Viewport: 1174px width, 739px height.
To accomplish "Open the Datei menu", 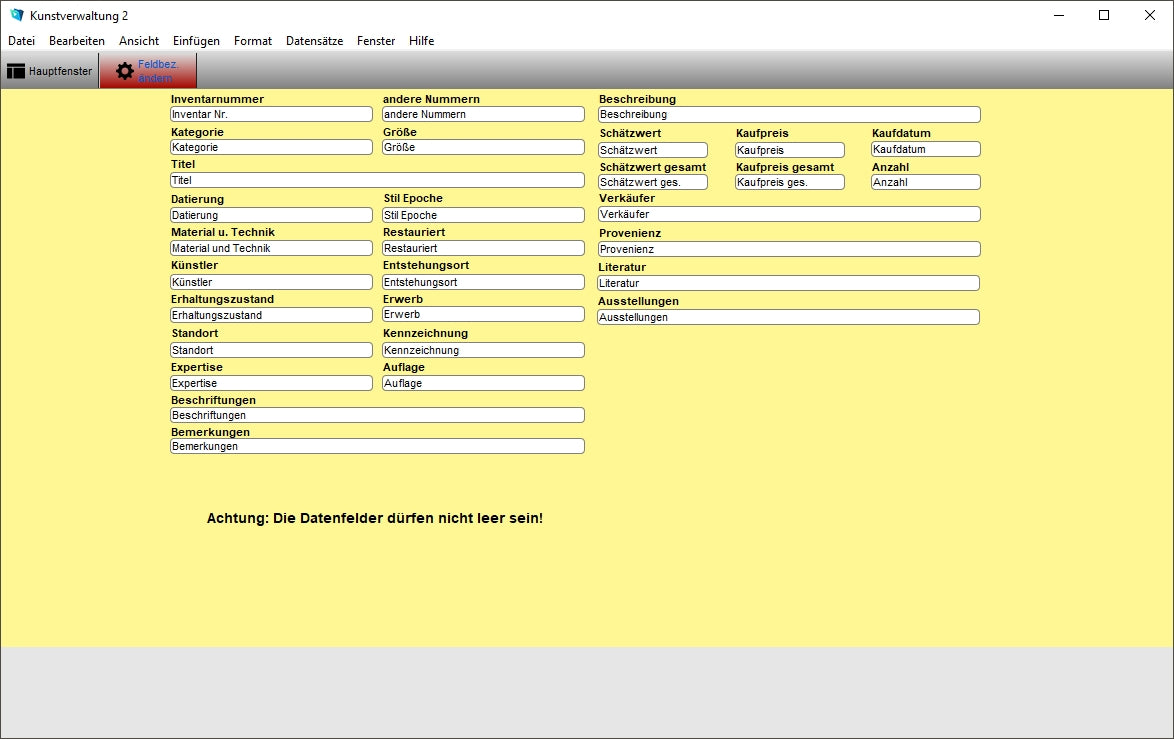I will pyautogui.click(x=21, y=41).
